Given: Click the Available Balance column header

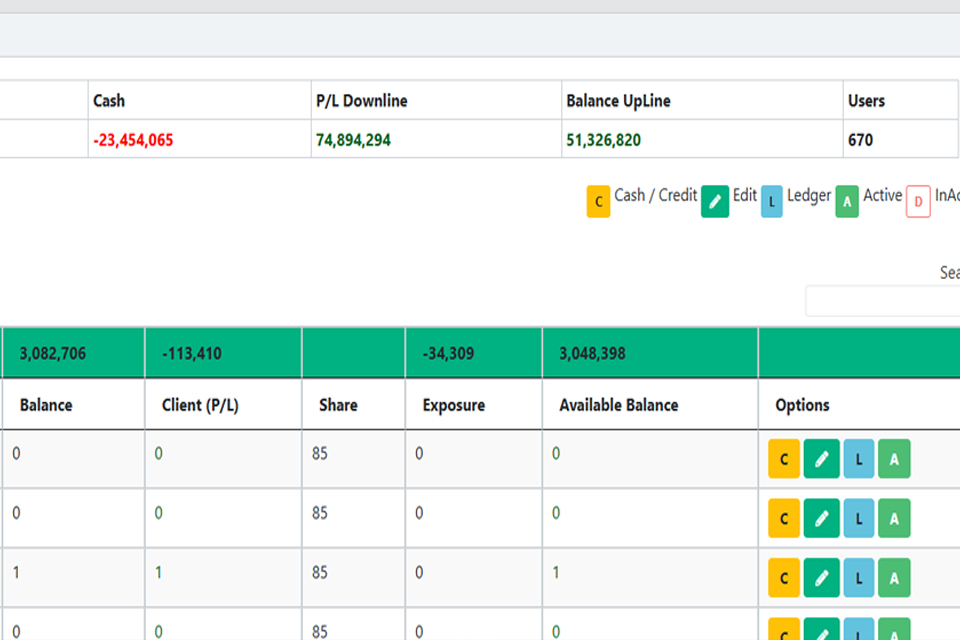Looking at the screenshot, I should (x=618, y=405).
